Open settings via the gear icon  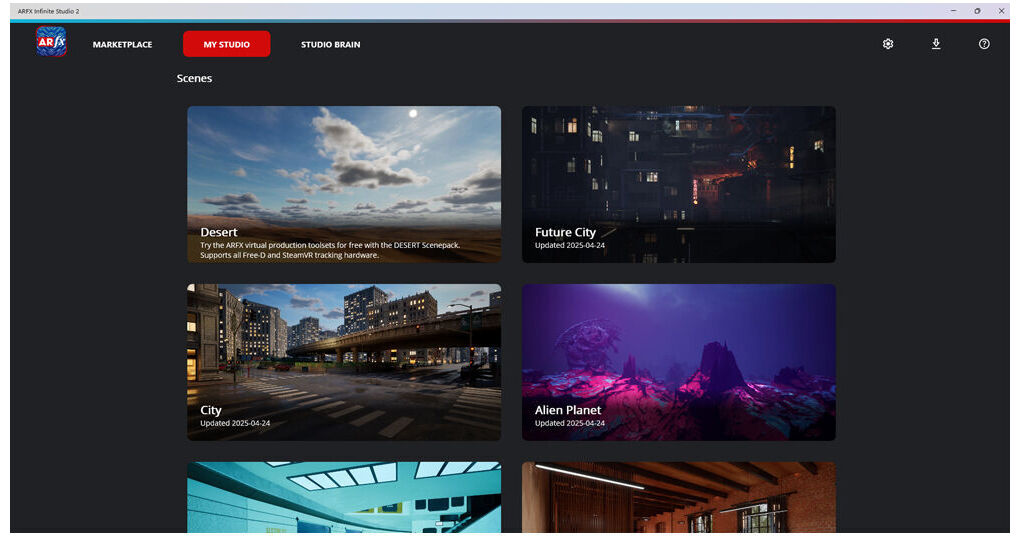888,44
